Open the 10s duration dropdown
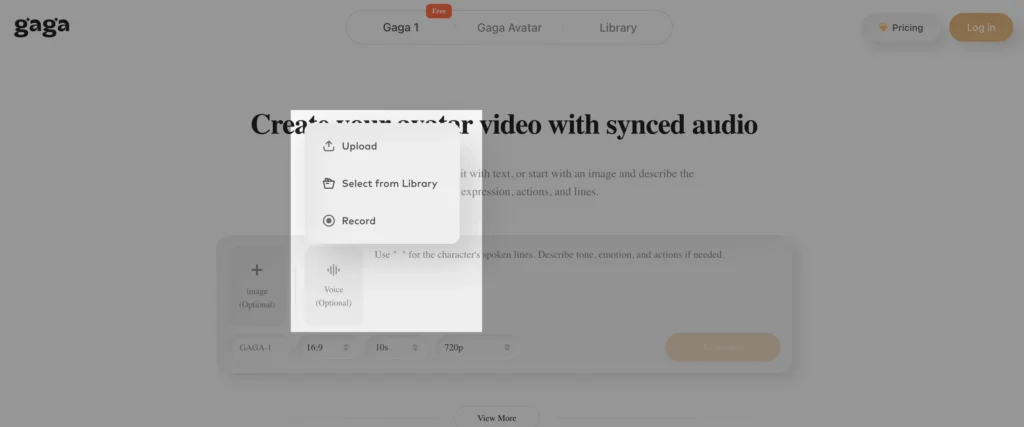Viewport: 1024px width, 427px height. [x=396, y=347]
